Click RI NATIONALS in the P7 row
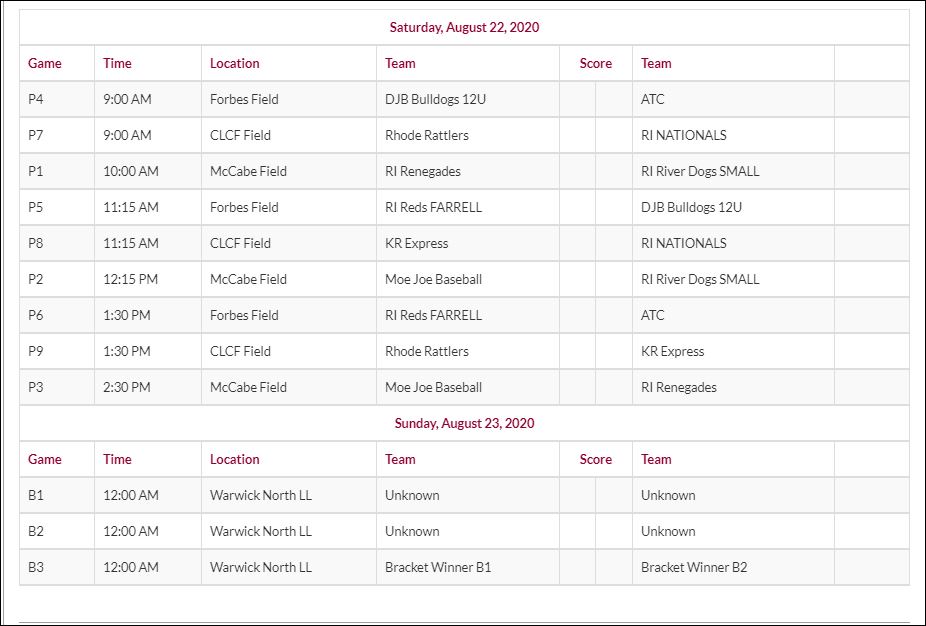 point(683,135)
